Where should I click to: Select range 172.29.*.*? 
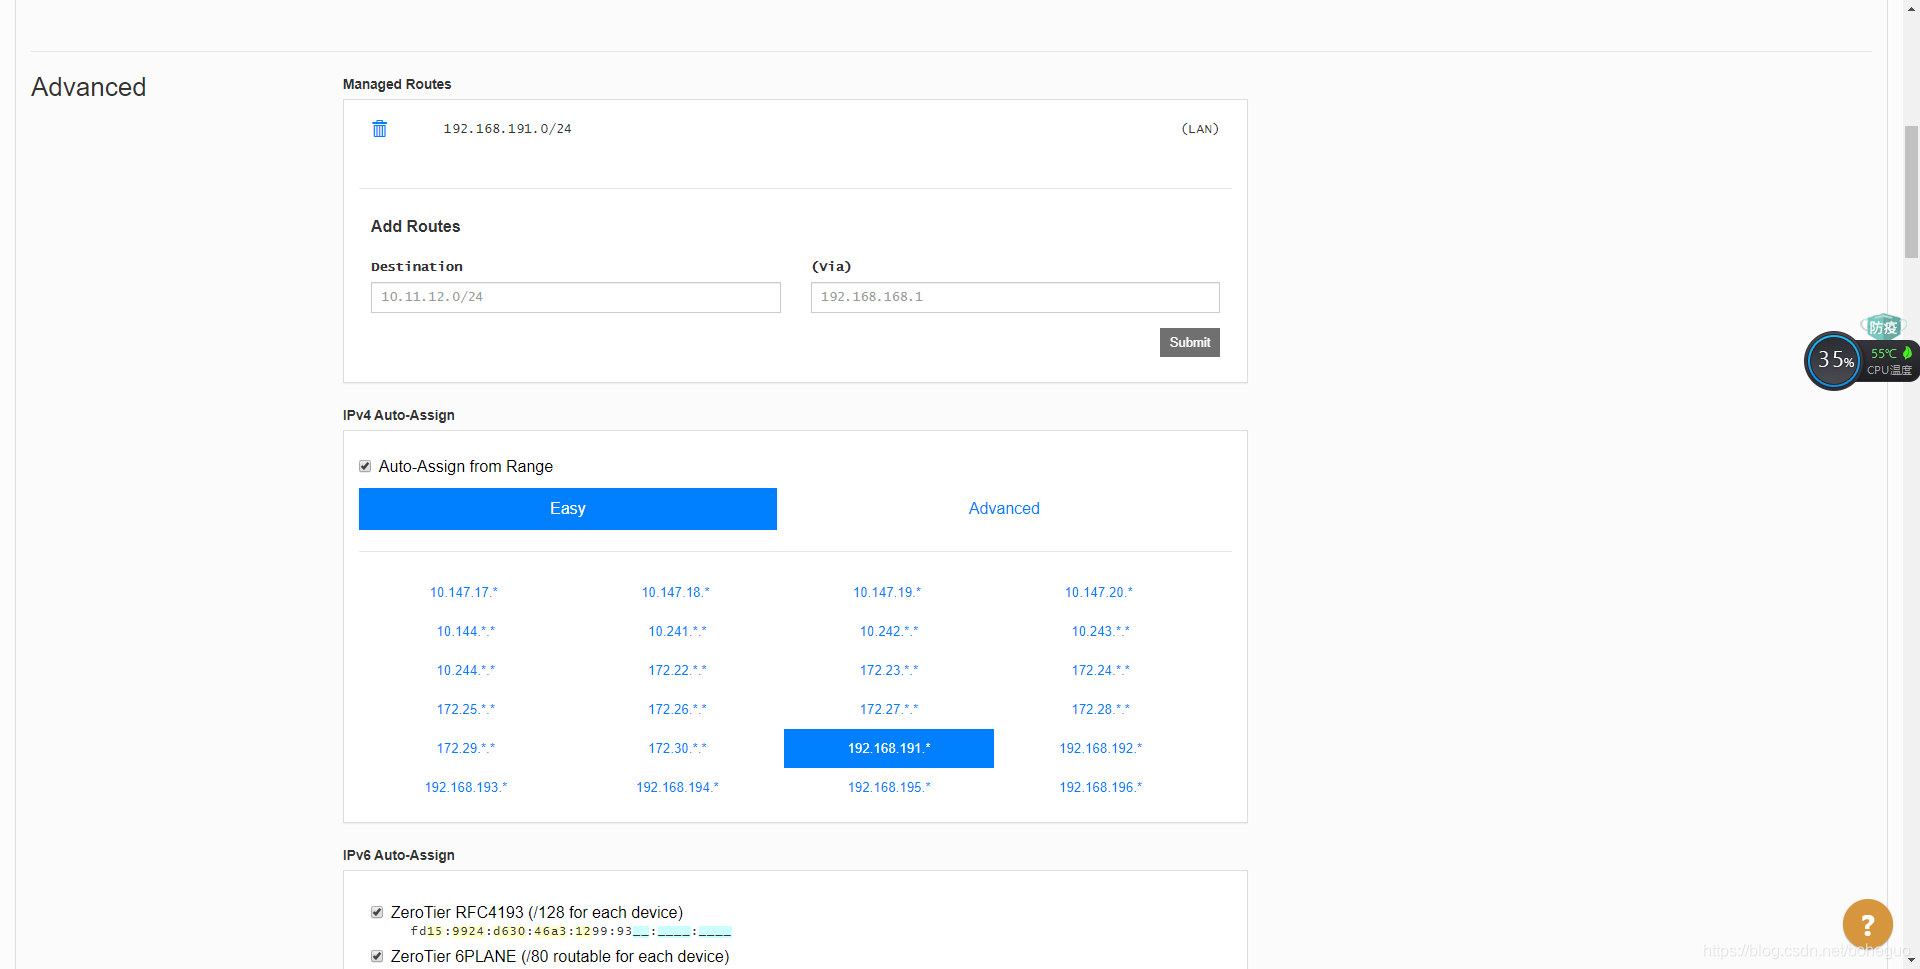coord(465,749)
